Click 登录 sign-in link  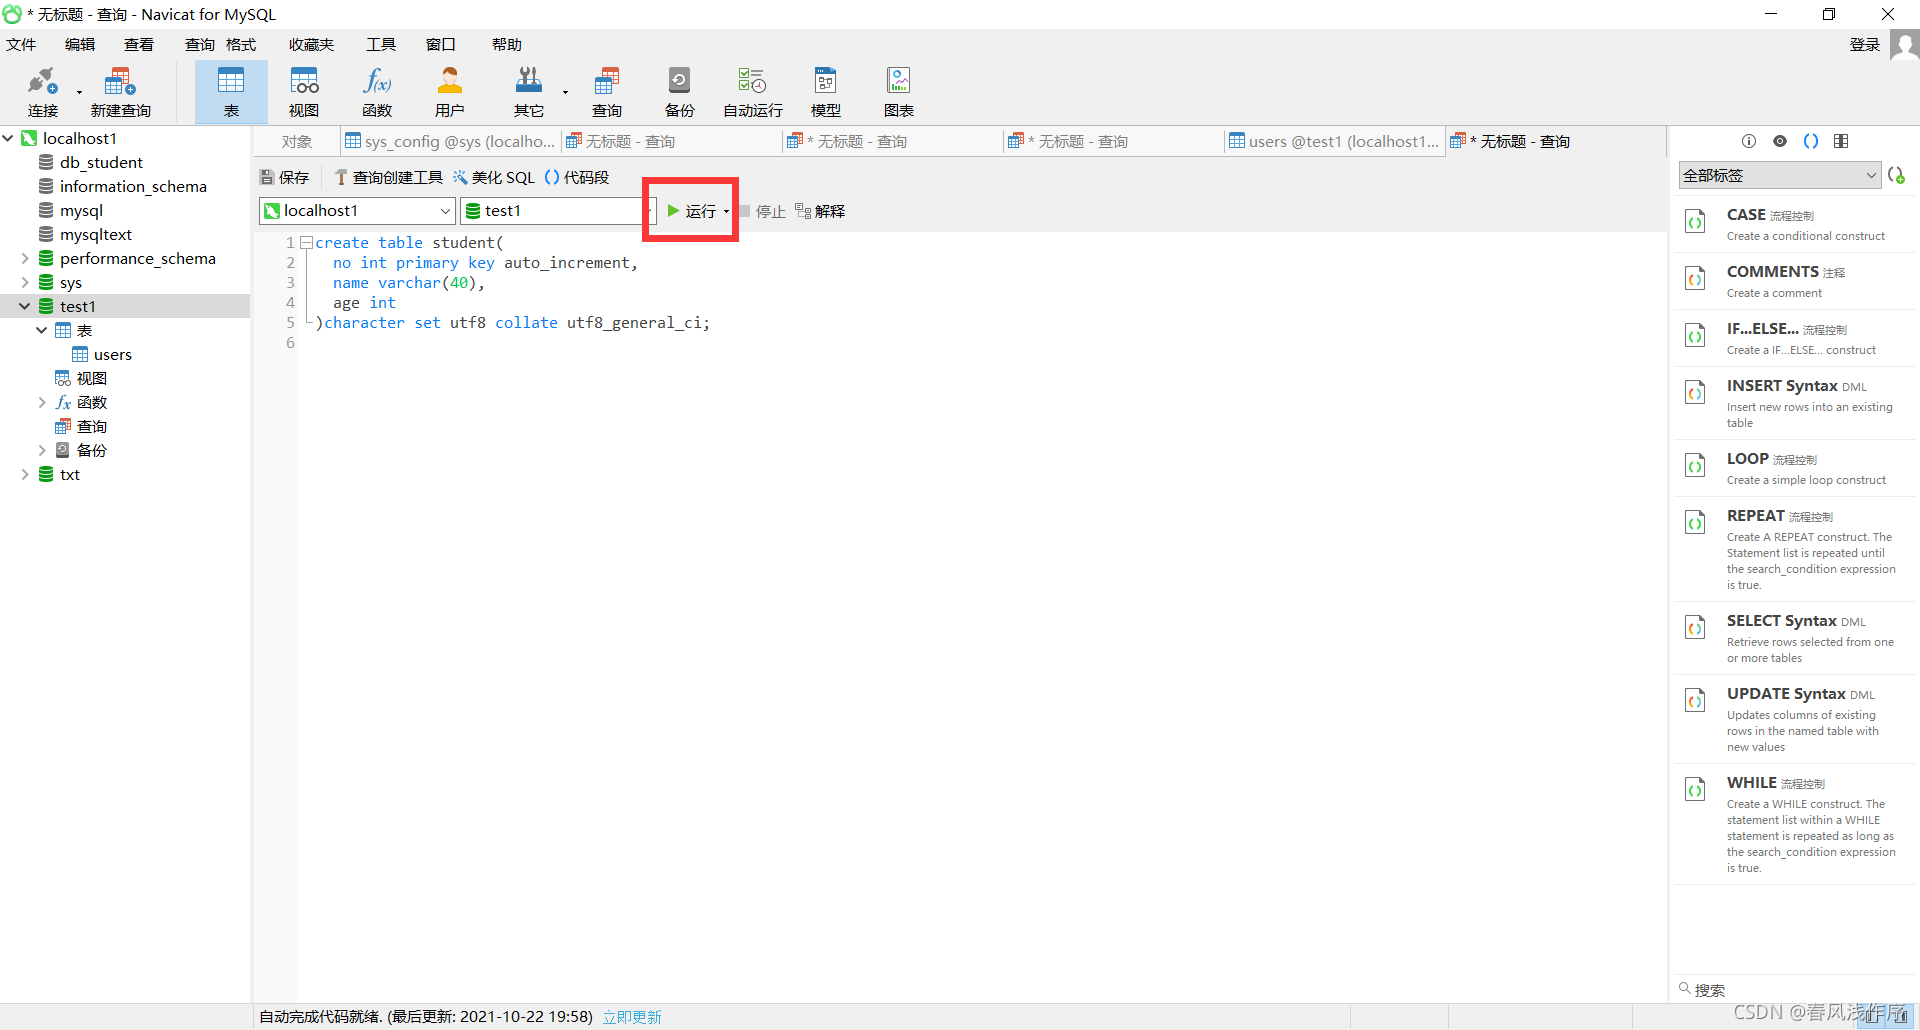(1865, 44)
